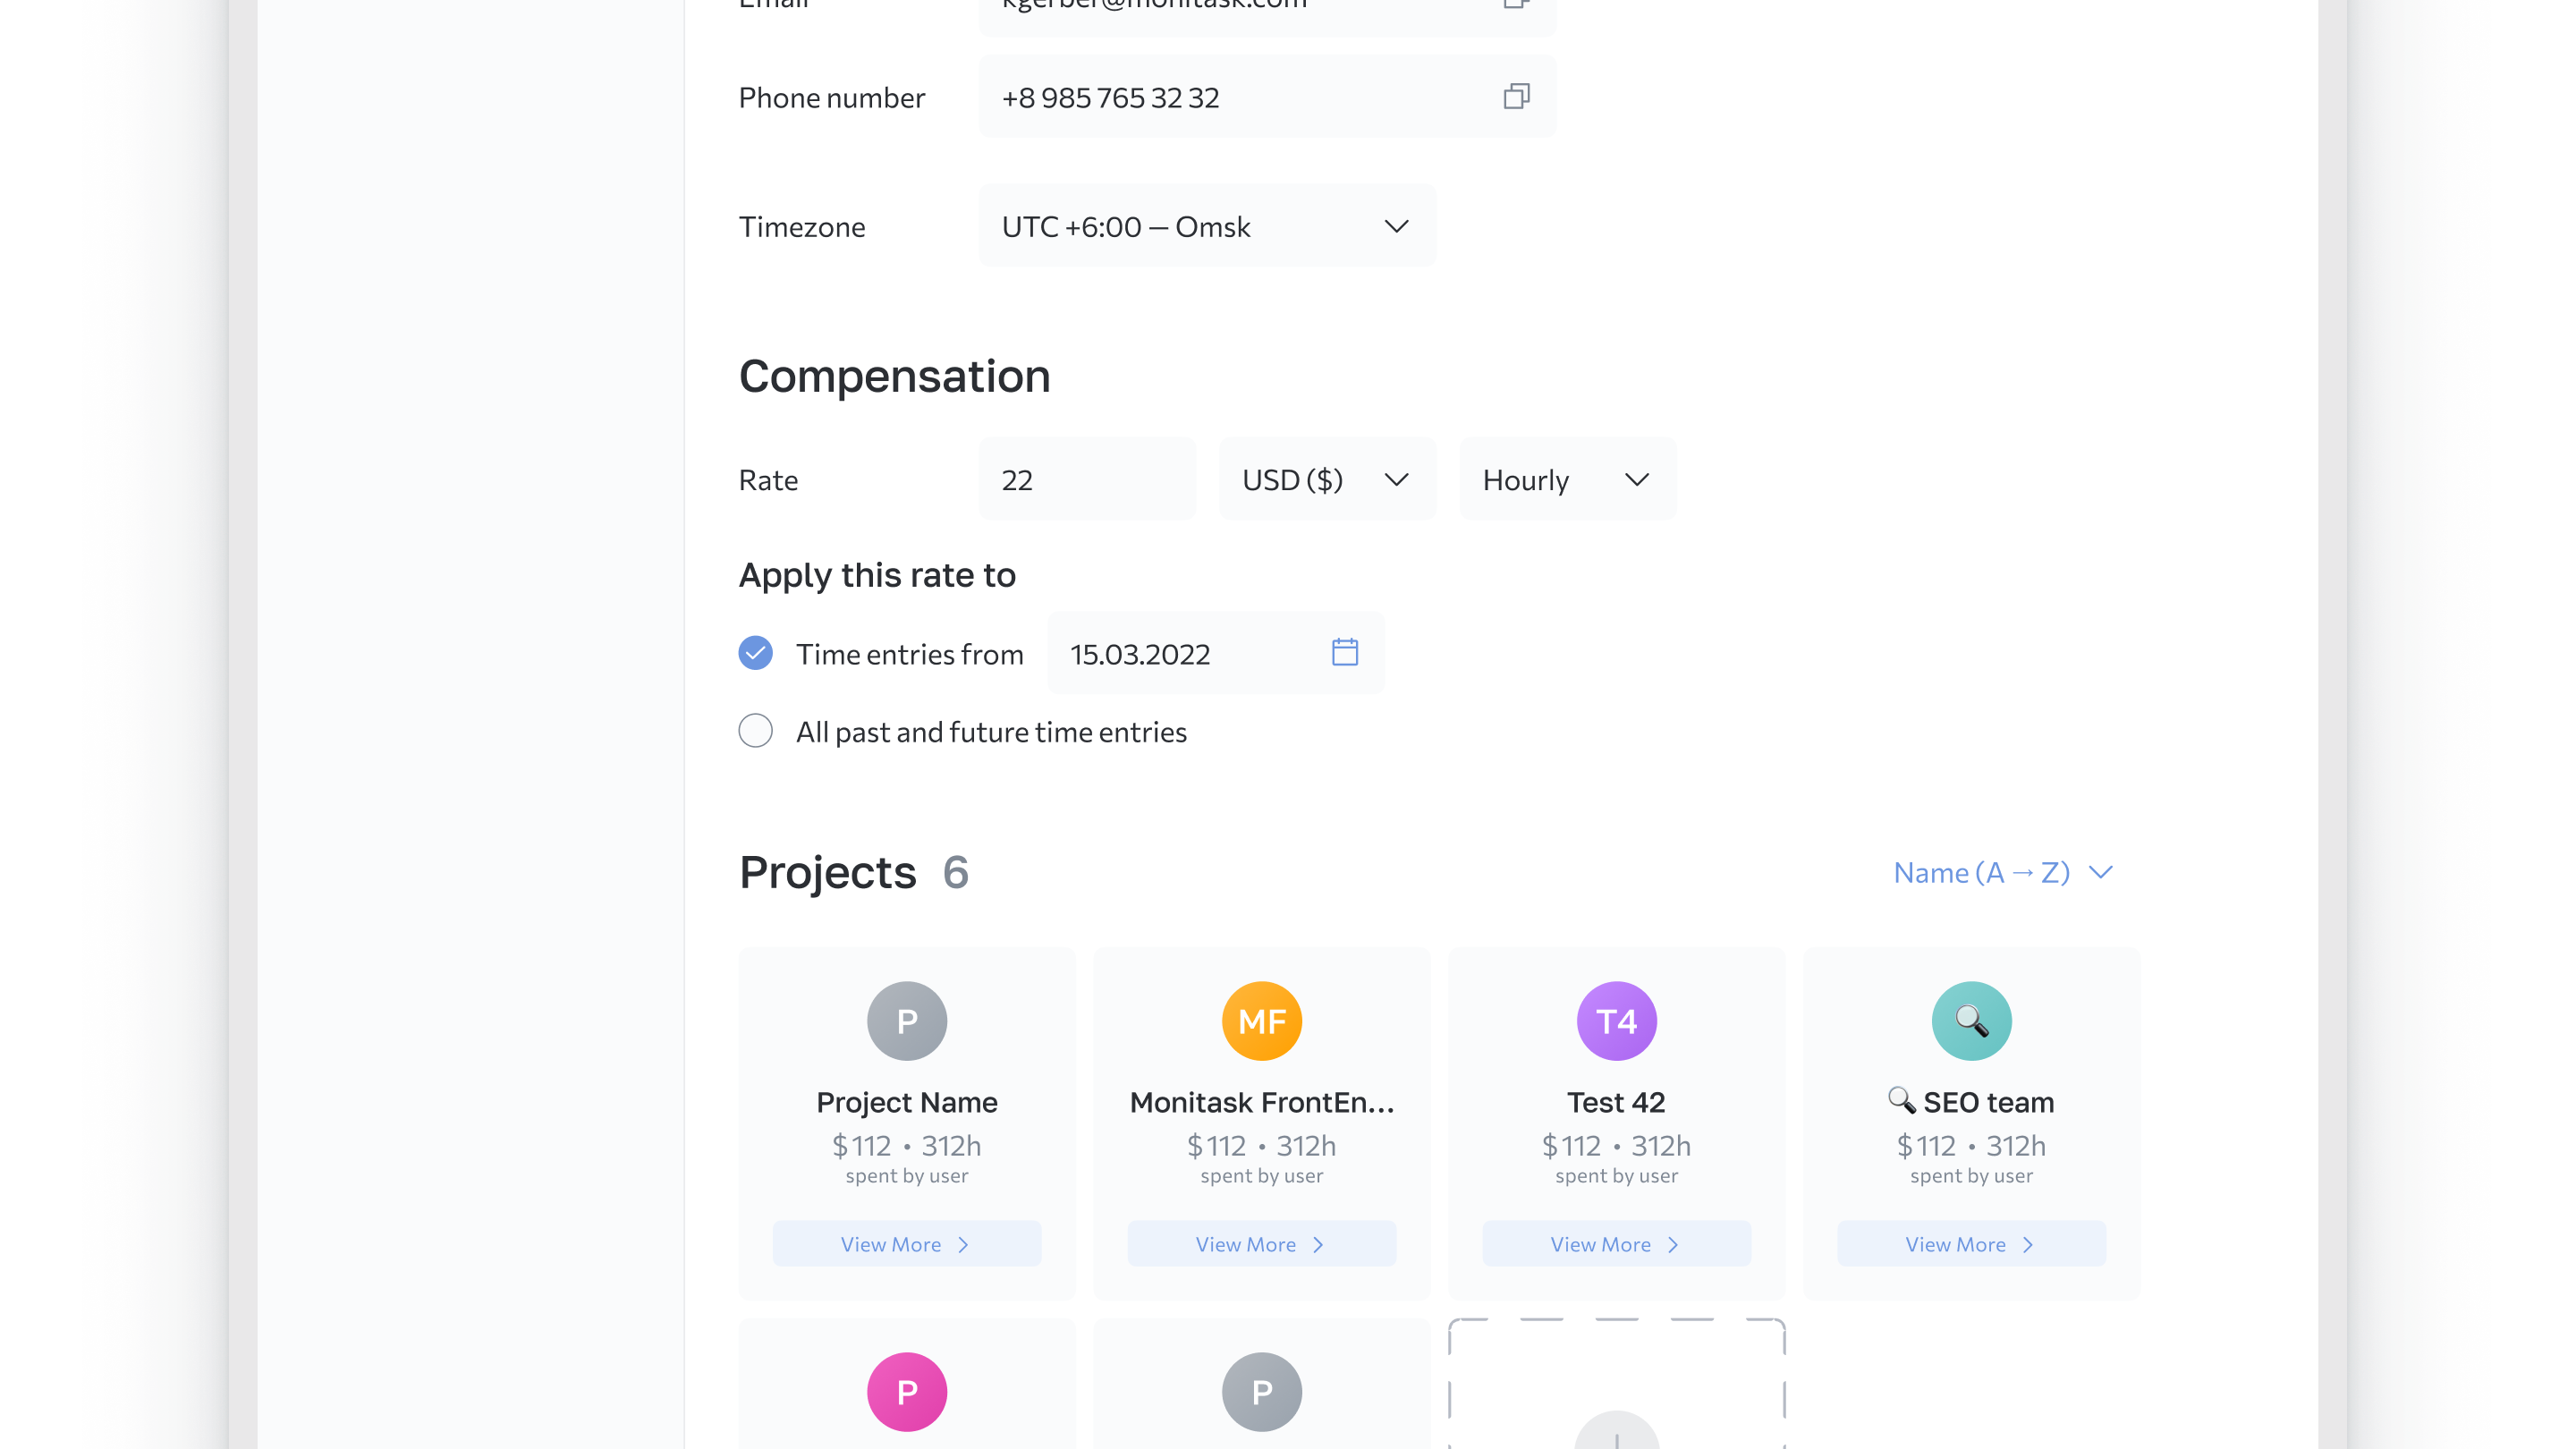Open the Hourly rate type dropdown
Image resolution: width=2576 pixels, height=1449 pixels.
pyautogui.click(x=1566, y=480)
